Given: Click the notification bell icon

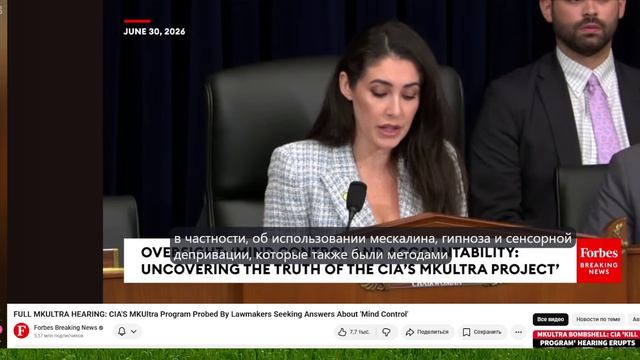Looking at the screenshot, I should tap(122, 331).
